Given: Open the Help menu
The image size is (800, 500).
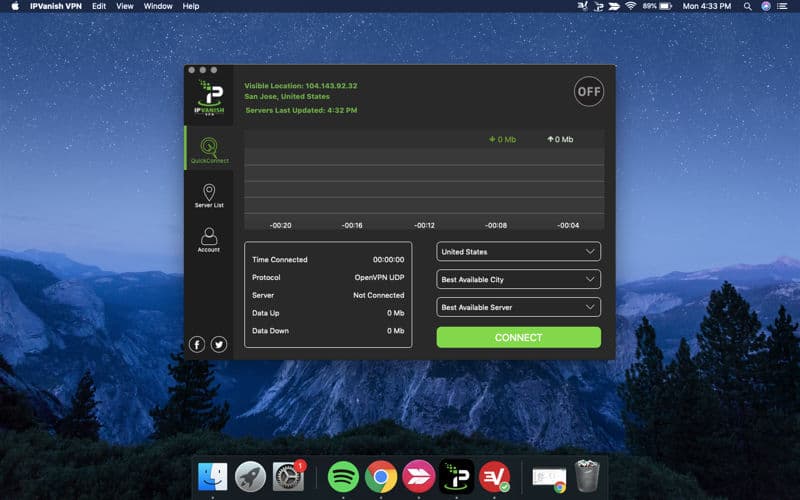Looking at the screenshot, I should (191, 6).
